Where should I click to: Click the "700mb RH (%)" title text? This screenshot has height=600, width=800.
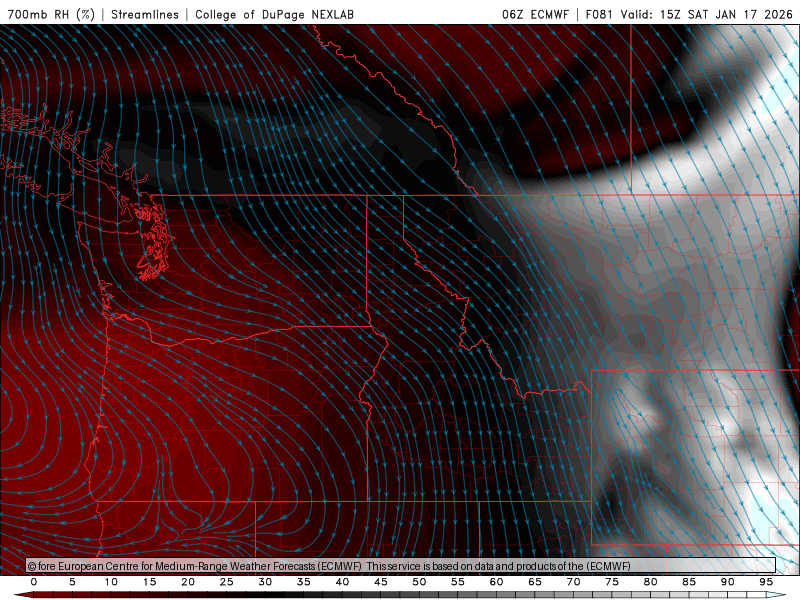point(51,14)
